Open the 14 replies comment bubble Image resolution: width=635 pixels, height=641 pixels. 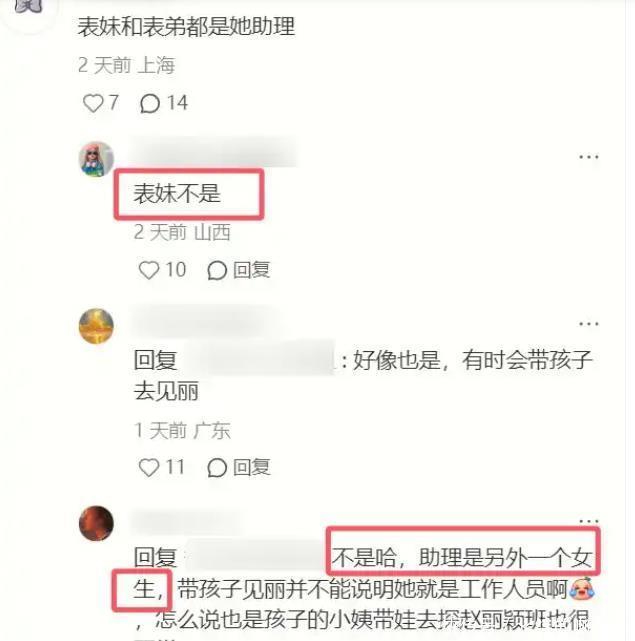tap(150, 103)
